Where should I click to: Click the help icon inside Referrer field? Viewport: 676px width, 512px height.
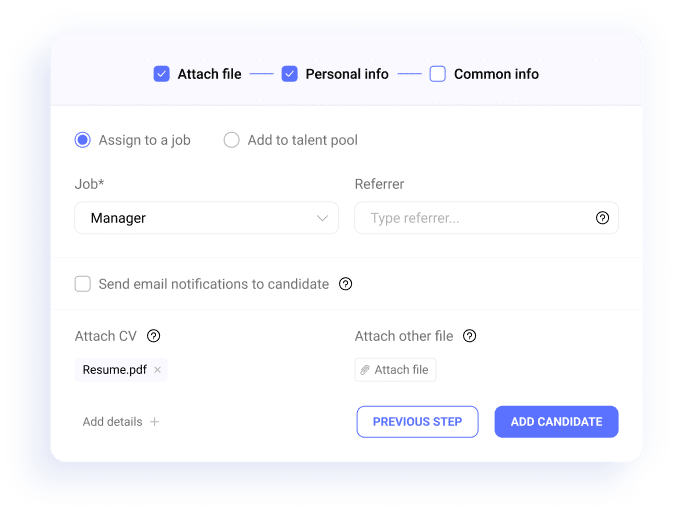602,218
